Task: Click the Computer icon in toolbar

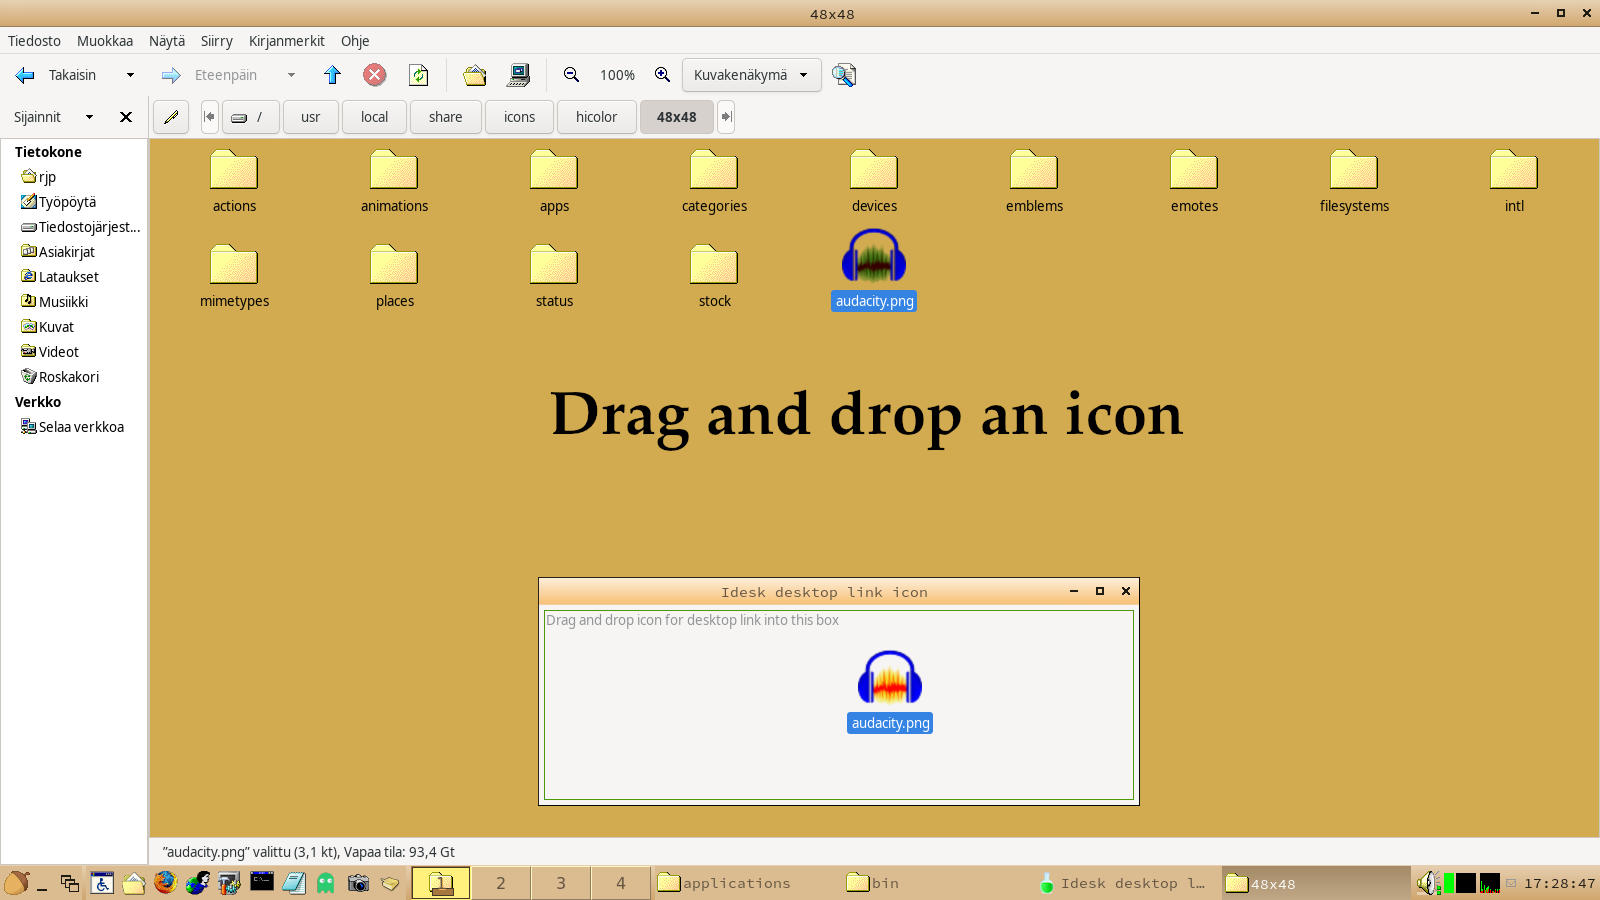Action: tap(519, 75)
